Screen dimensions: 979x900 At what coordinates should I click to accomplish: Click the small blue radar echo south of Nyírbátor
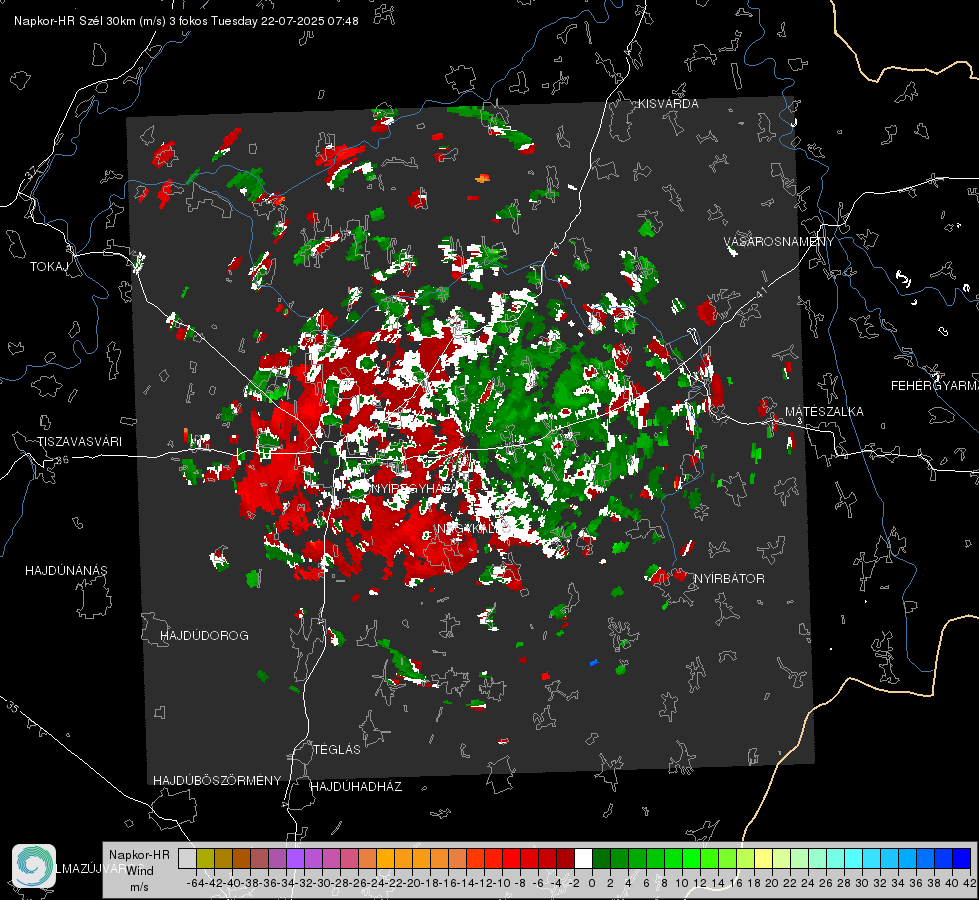coord(594,662)
